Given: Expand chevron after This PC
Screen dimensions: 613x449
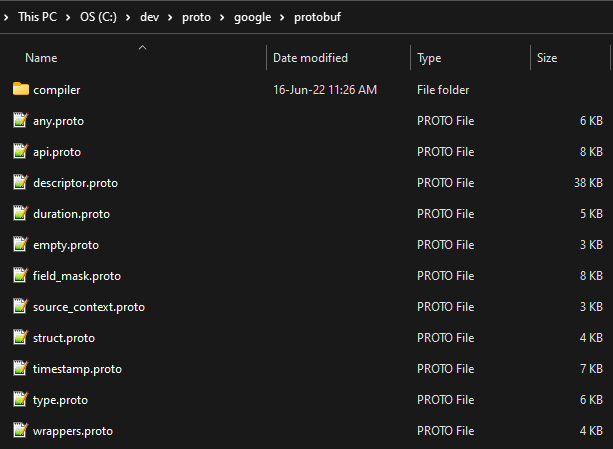Looking at the screenshot, I should click(68, 17).
